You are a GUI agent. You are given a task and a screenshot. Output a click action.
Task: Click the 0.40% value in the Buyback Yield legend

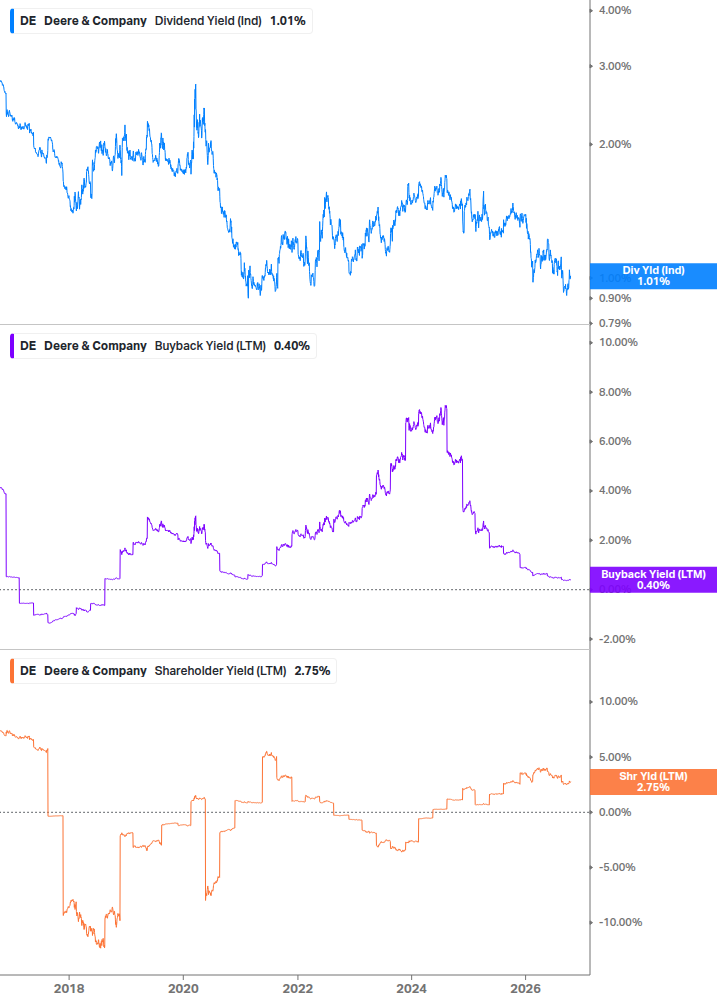(x=292, y=346)
